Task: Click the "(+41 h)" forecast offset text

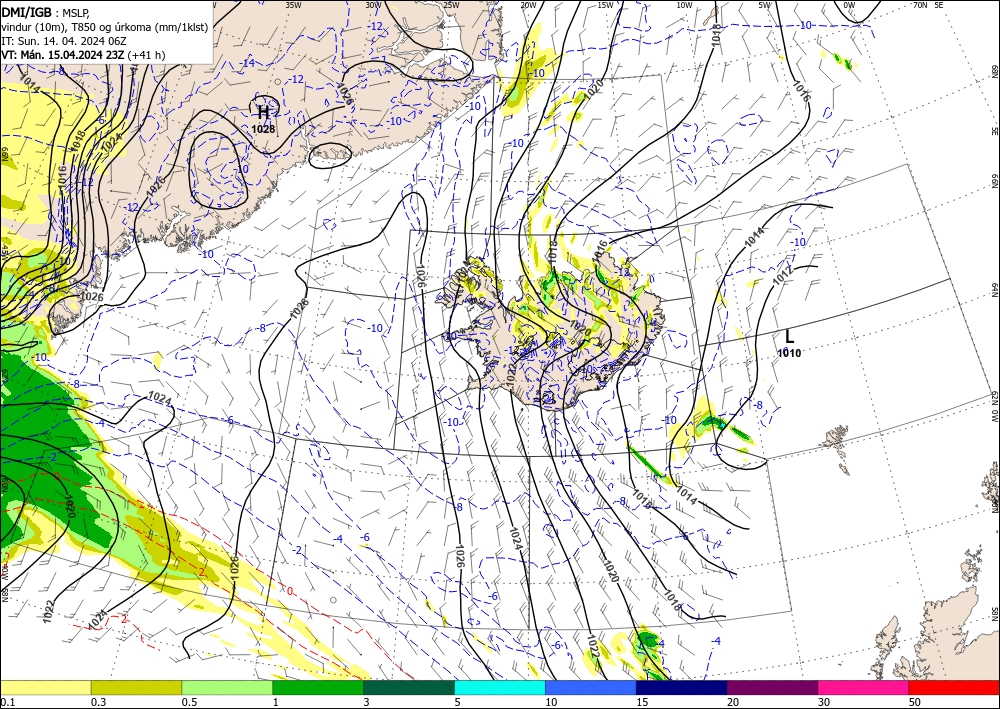Action: click(x=146, y=55)
